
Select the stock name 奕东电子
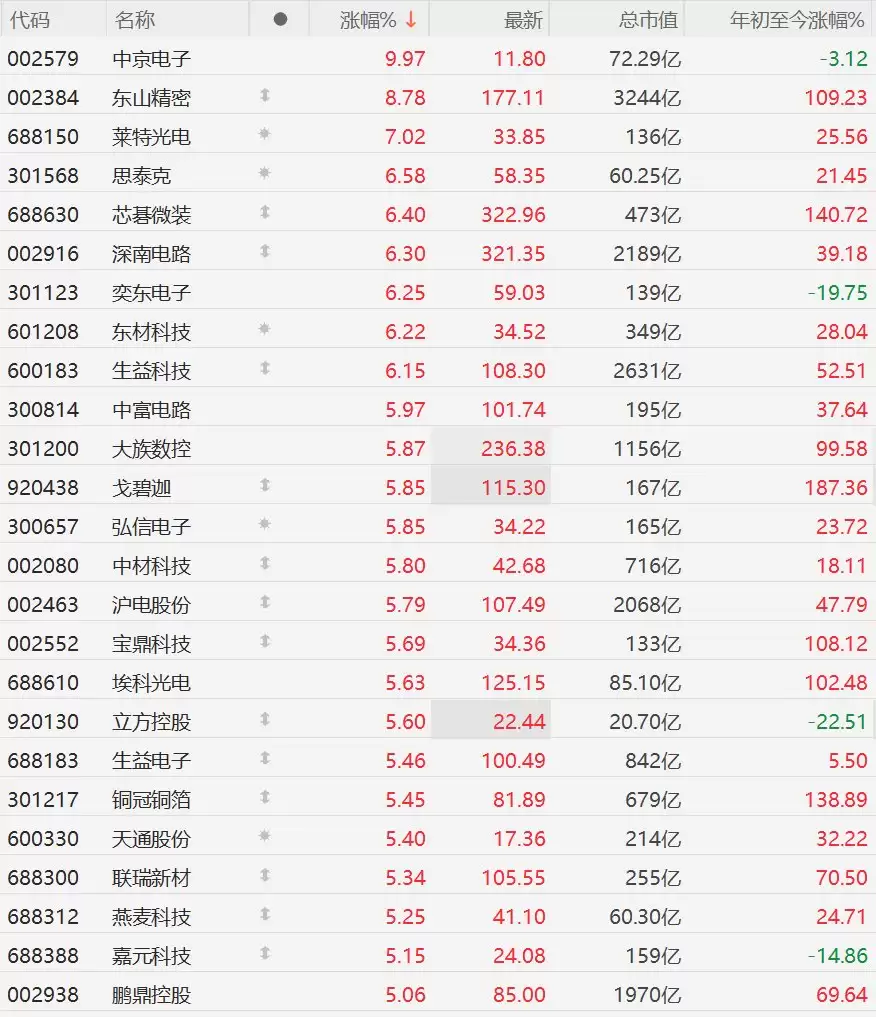click(151, 293)
